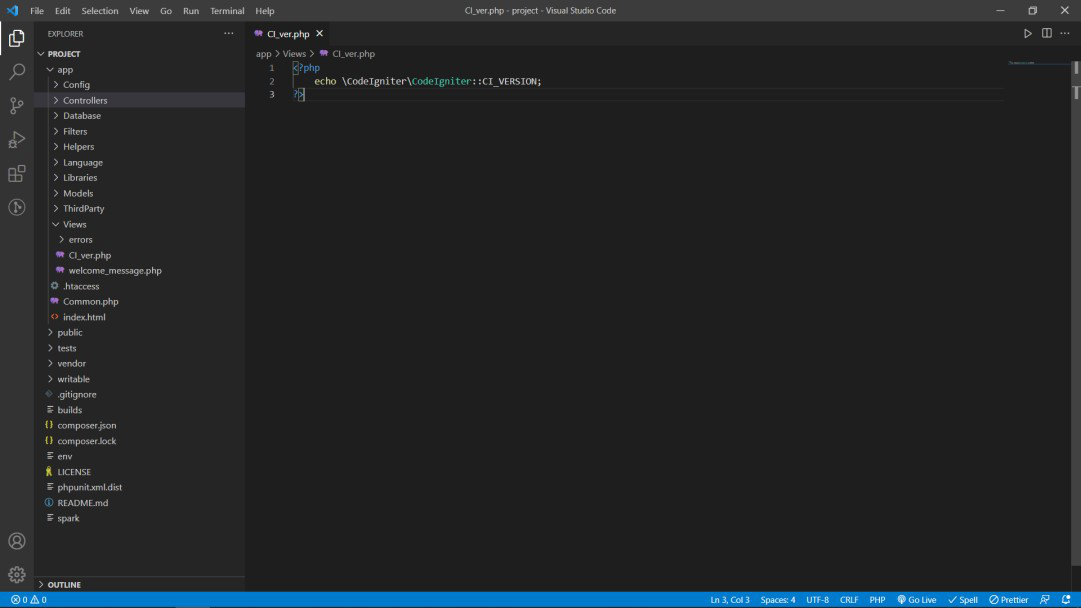Open the Run menu
The width and height of the screenshot is (1081, 608).
(191, 10)
